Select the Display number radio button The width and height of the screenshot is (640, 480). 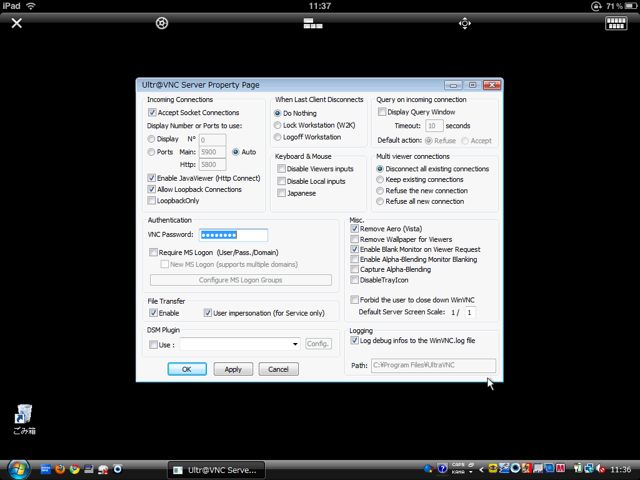pyautogui.click(x=151, y=139)
